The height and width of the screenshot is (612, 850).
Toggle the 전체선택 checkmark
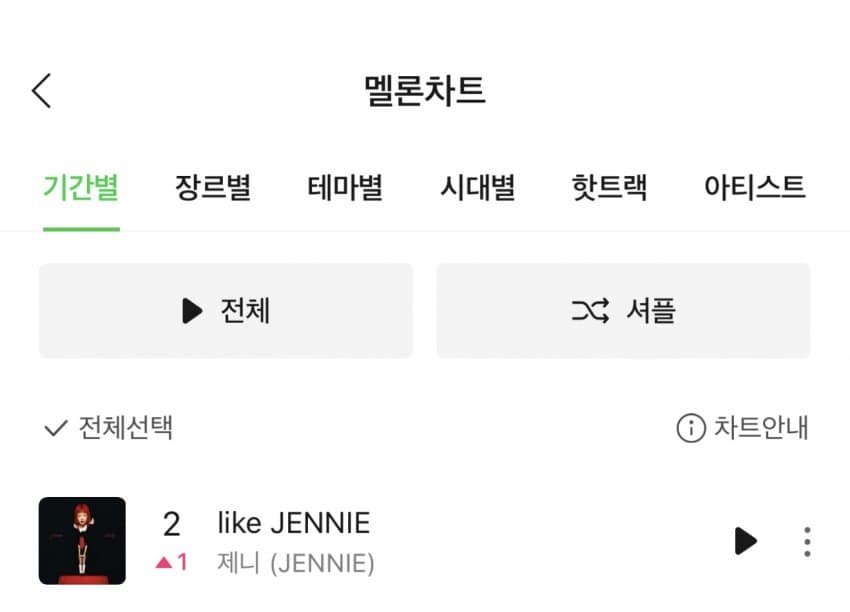click(55, 428)
